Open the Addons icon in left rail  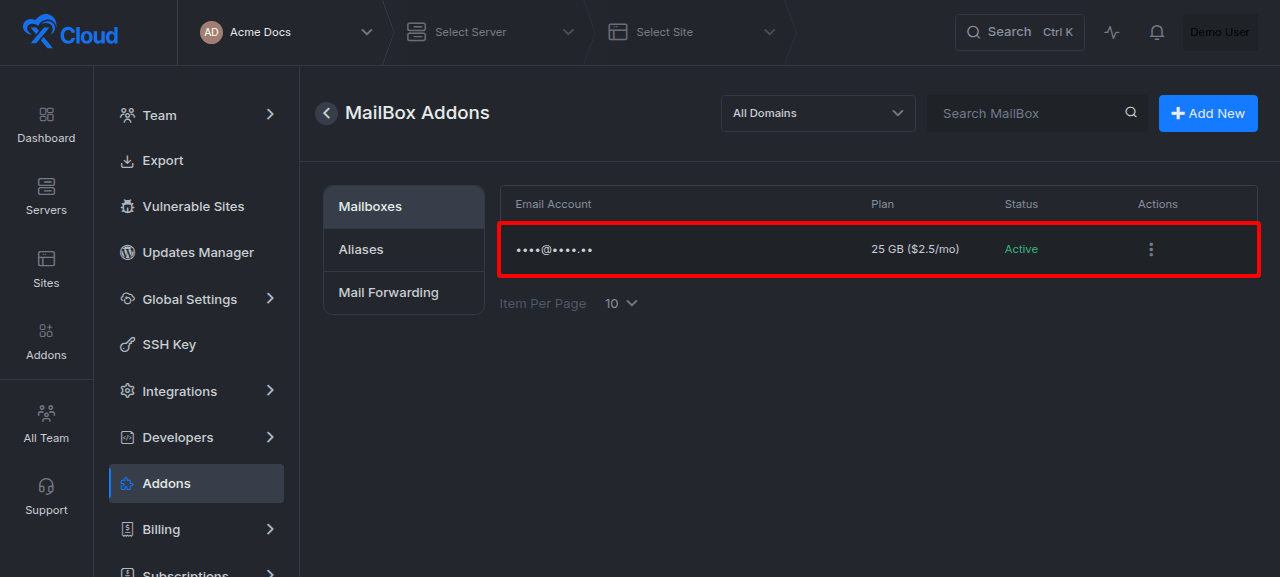point(46,331)
